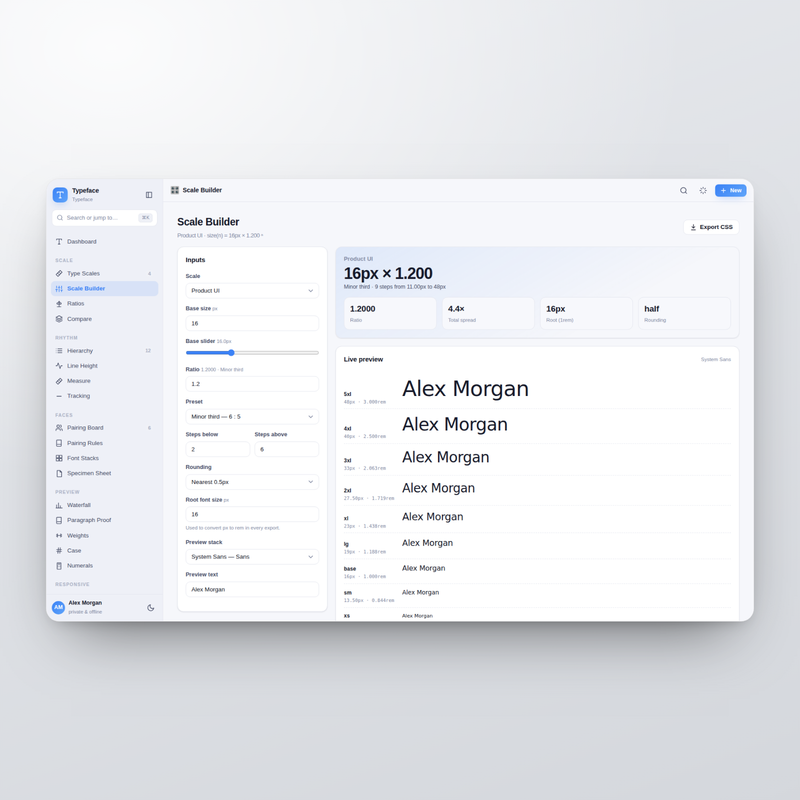Click the Type Scales ruler icon
This screenshot has height=800, width=800.
click(x=59, y=273)
